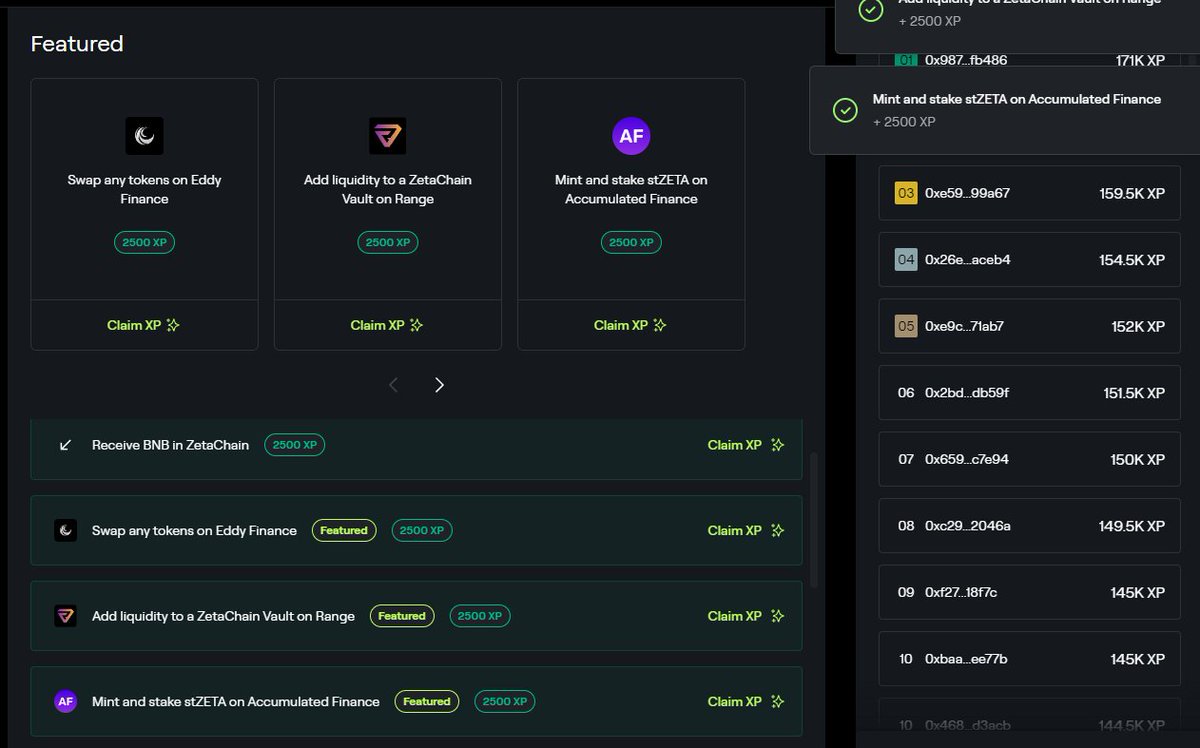Claim XP for Swap any tokens list row

[x=746, y=531]
